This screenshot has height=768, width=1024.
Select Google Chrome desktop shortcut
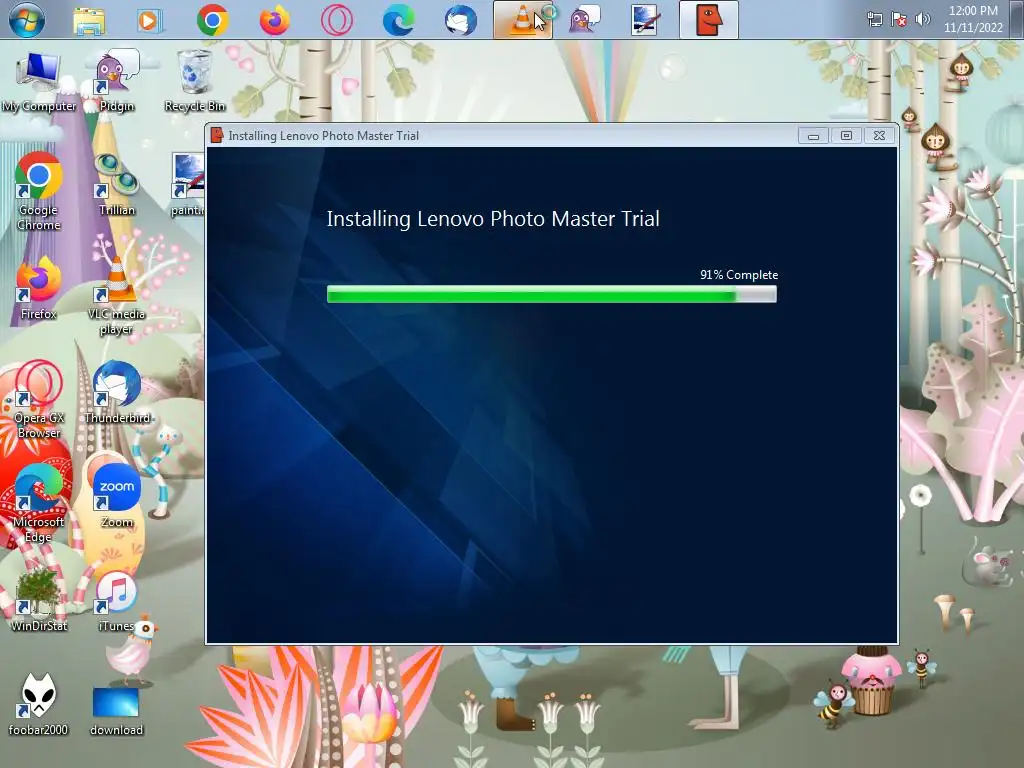[39, 191]
